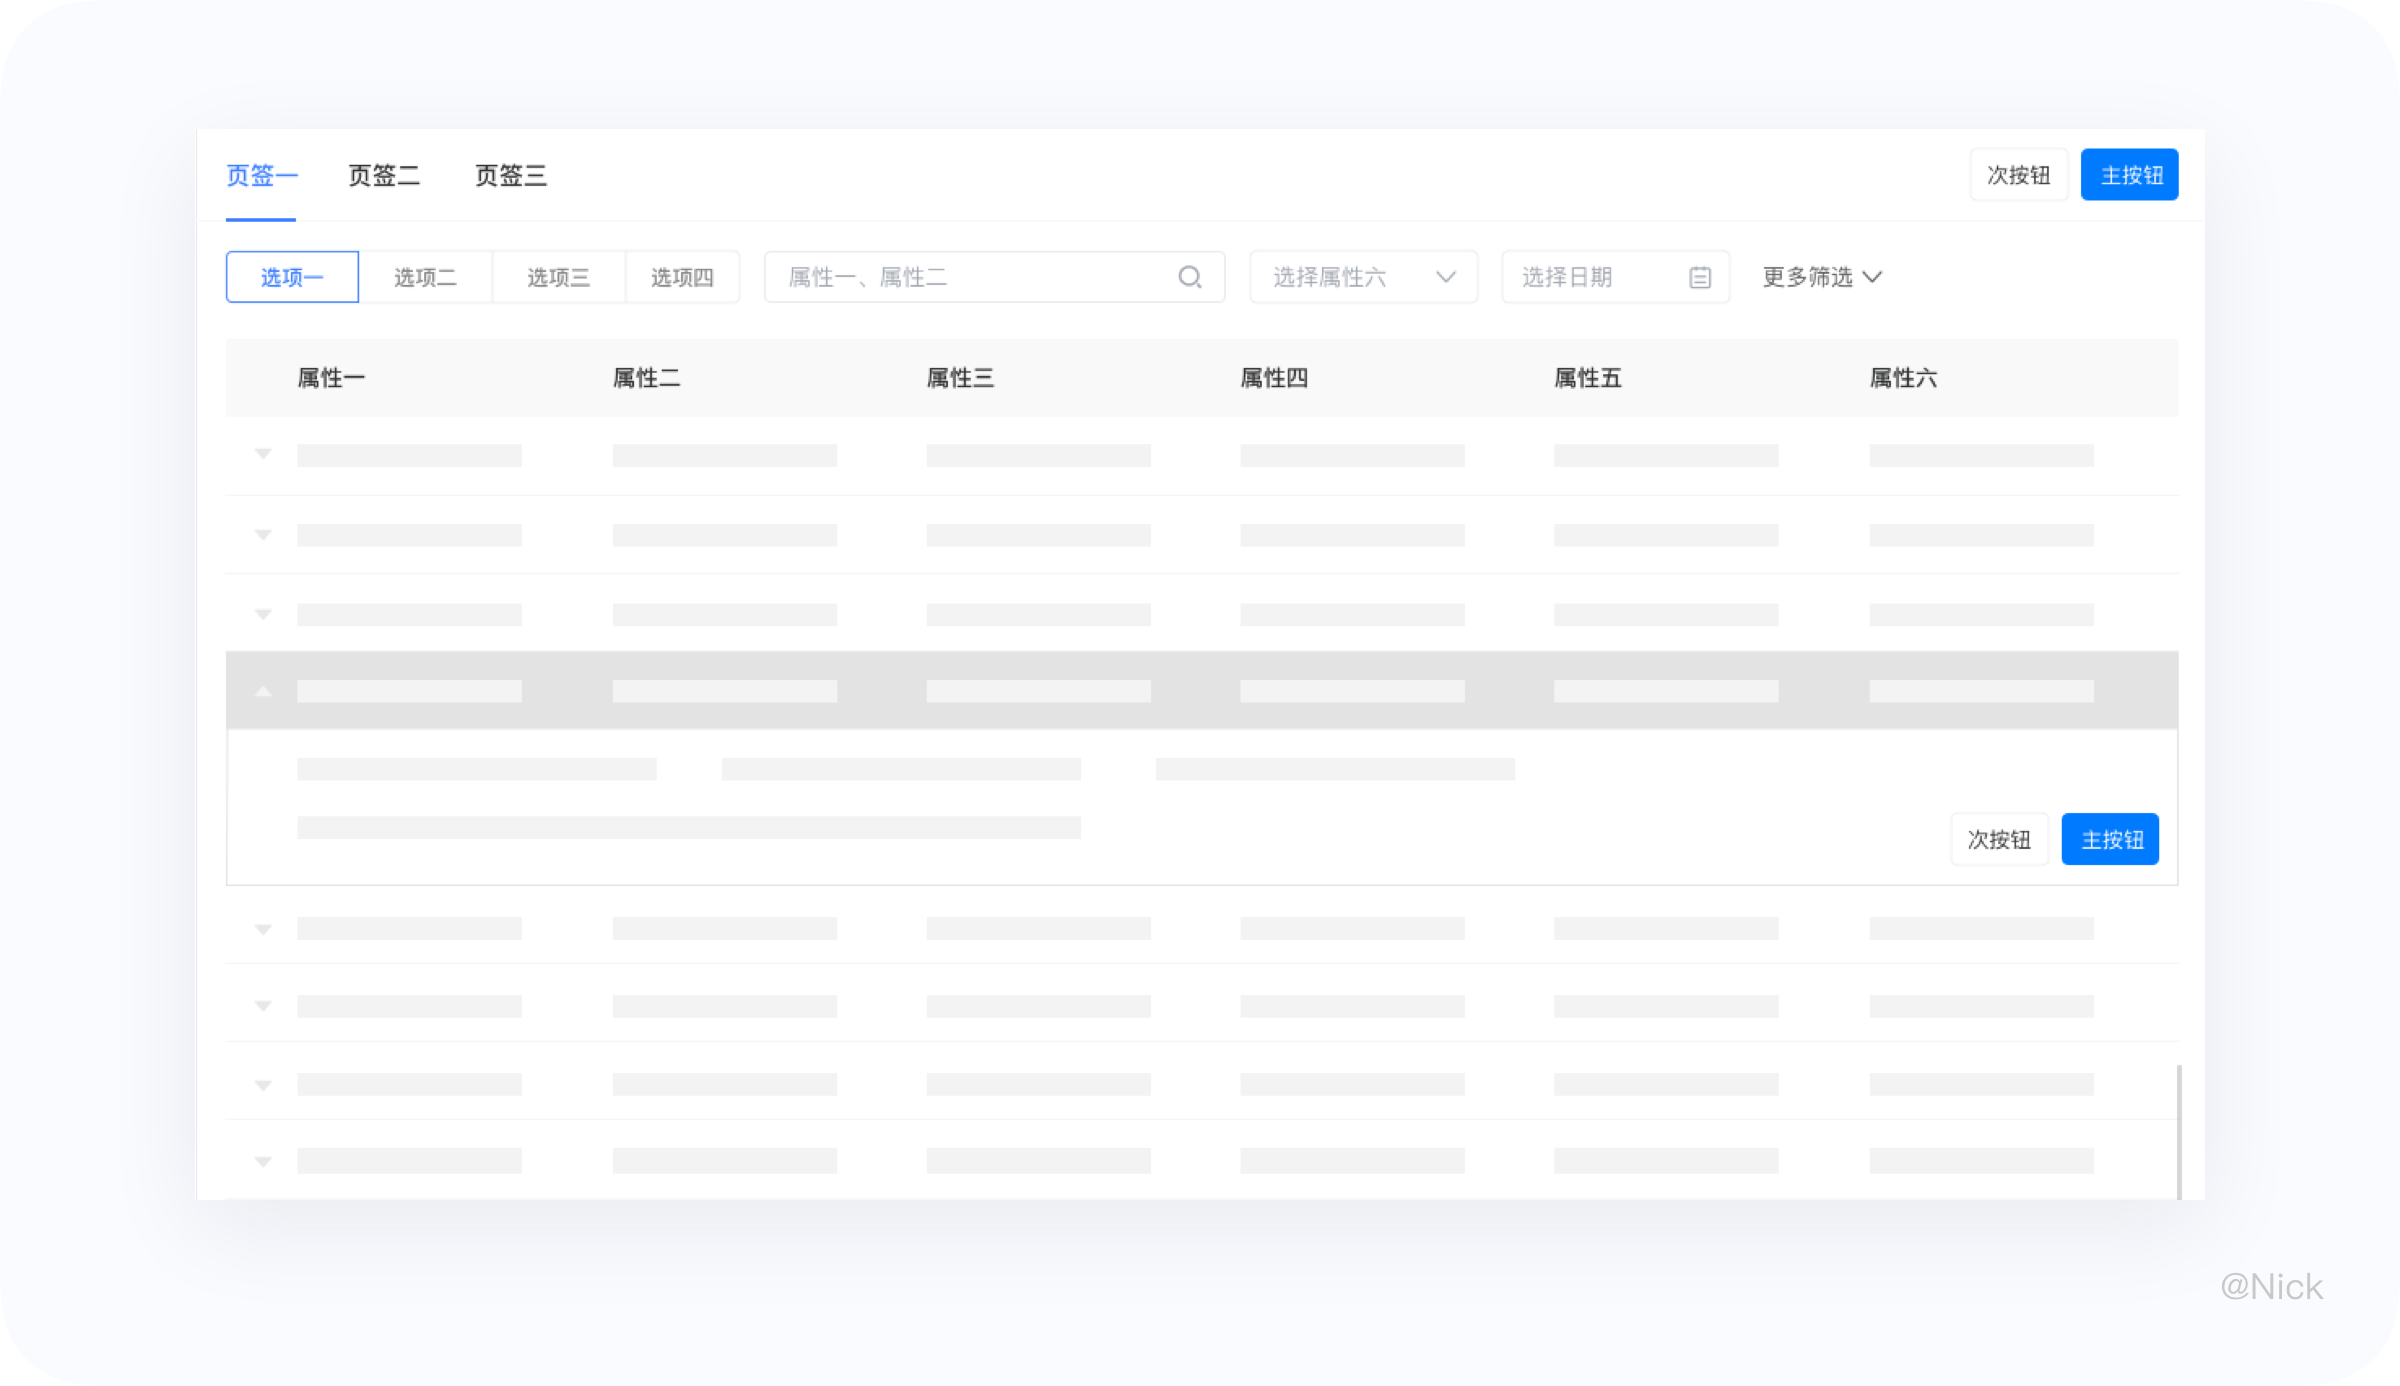Click the search magnifier icon in the filter bar
Screen dimensions: 2400x1386
coord(1190,277)
